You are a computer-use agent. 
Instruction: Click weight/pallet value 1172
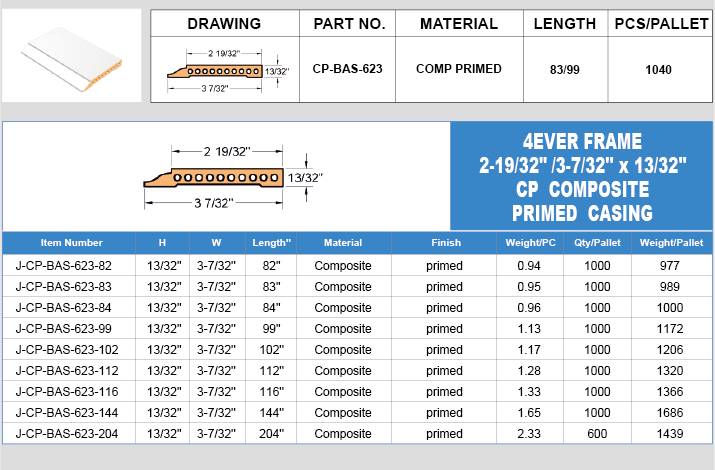point(669,328)
